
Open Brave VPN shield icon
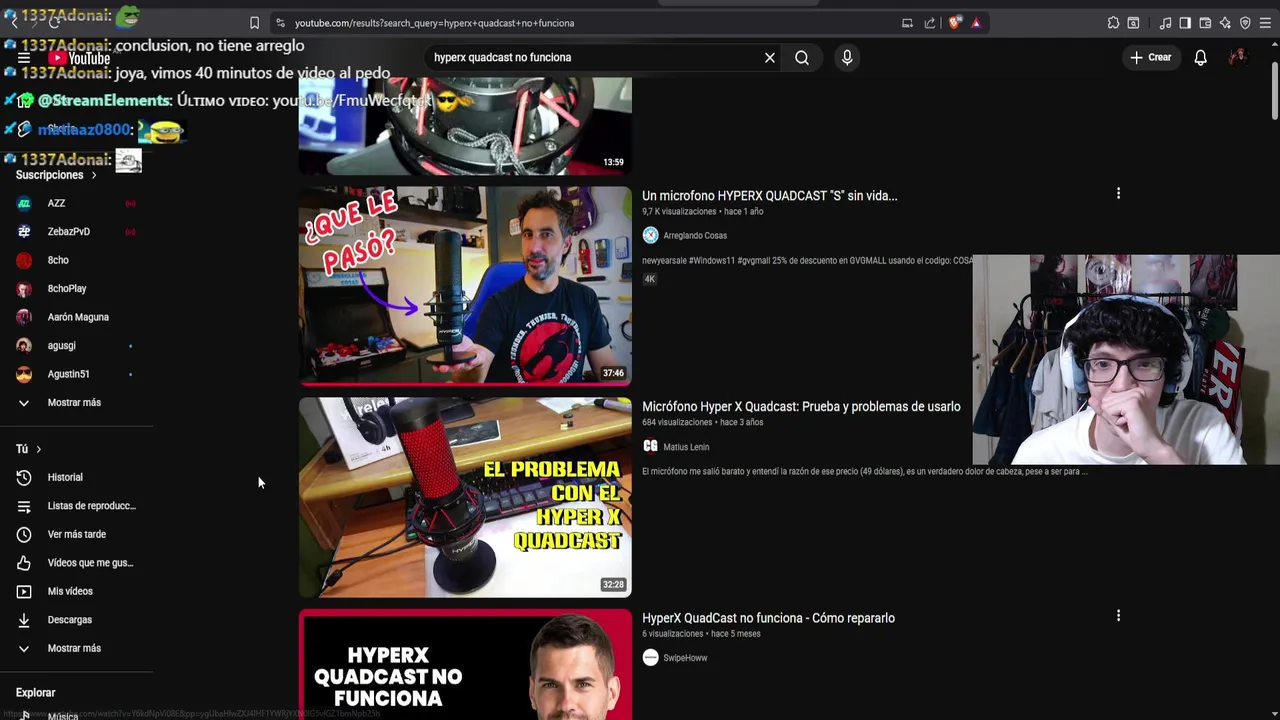1245,23
